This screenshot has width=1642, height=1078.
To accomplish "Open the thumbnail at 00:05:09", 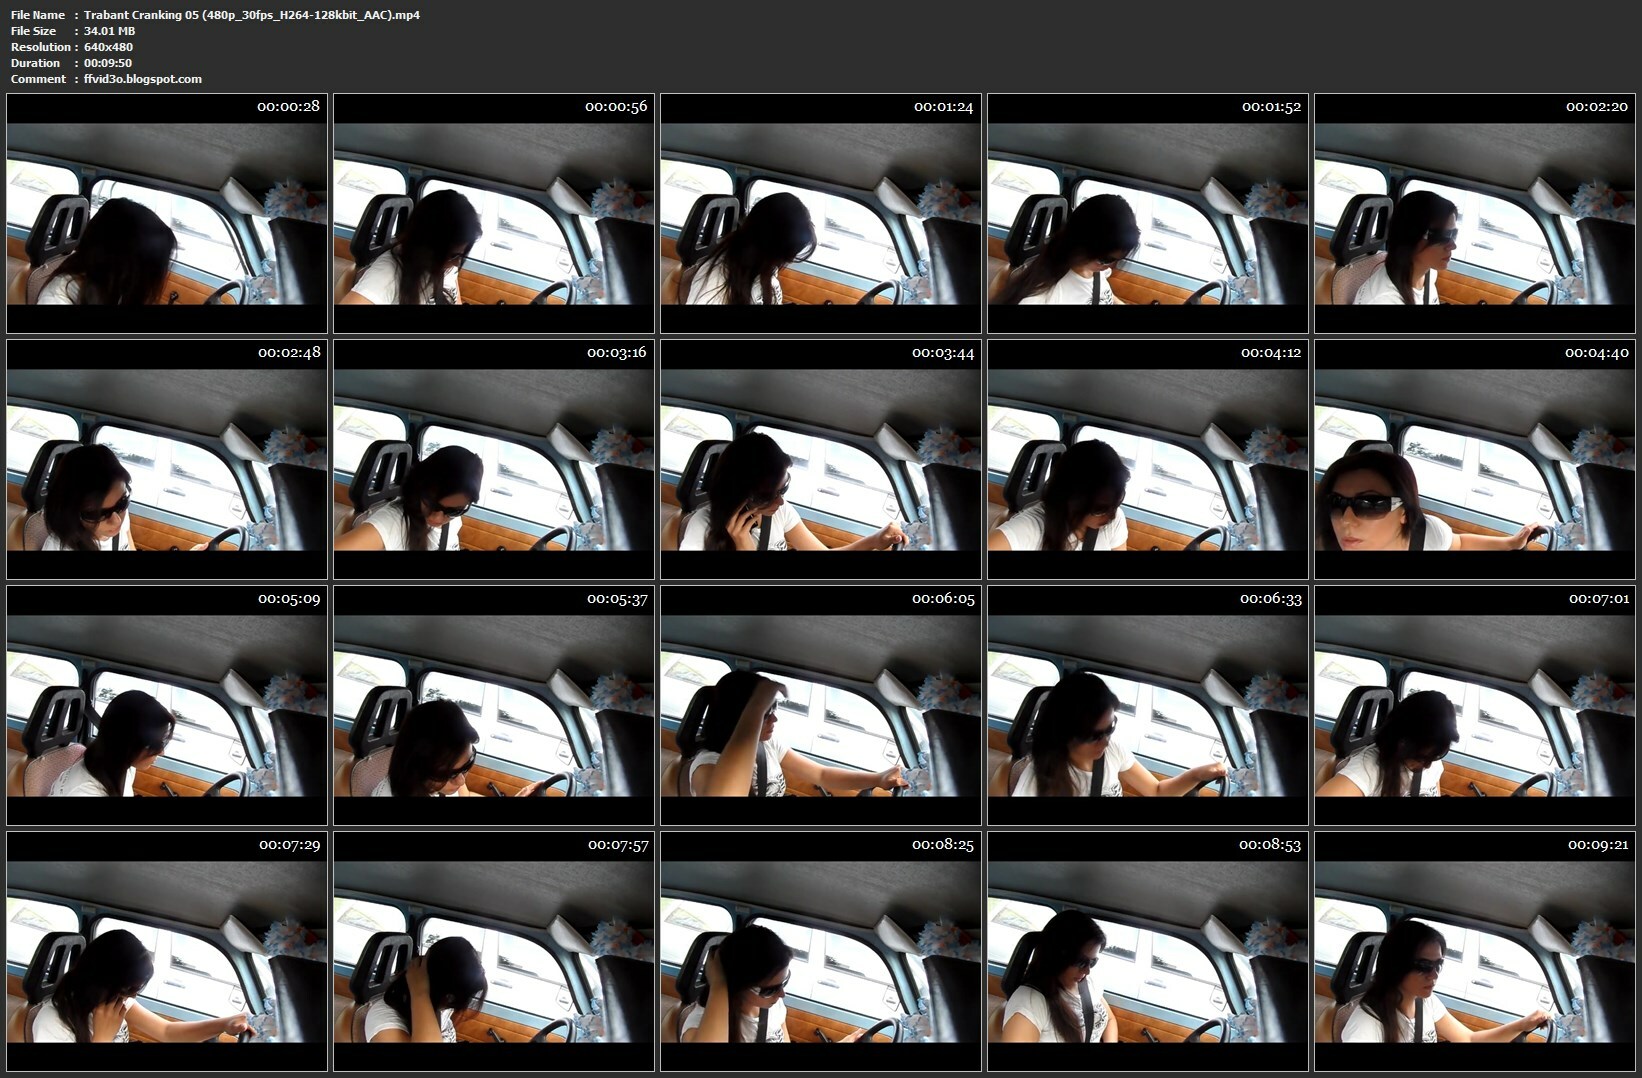I will (167, 705).
